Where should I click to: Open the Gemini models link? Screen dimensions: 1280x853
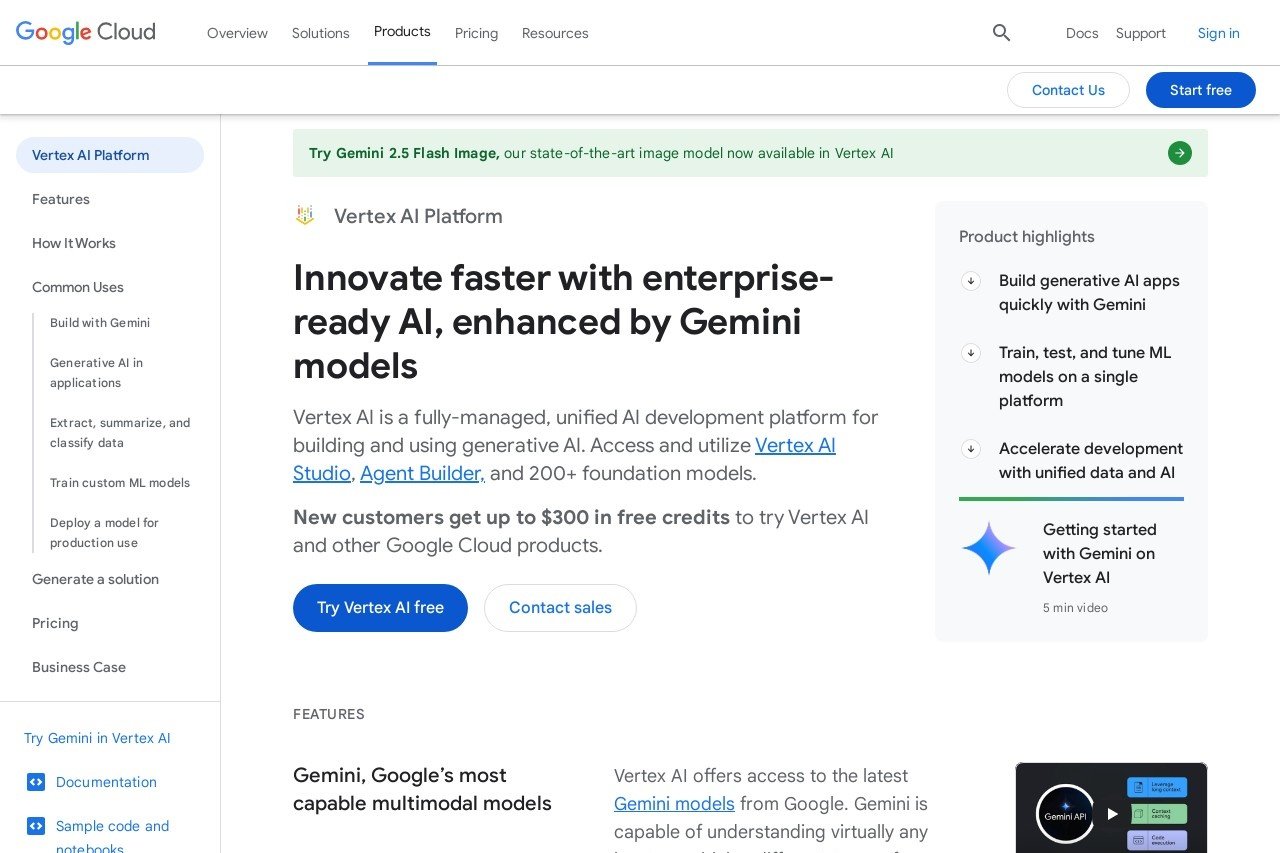click(x=674, y=803)
